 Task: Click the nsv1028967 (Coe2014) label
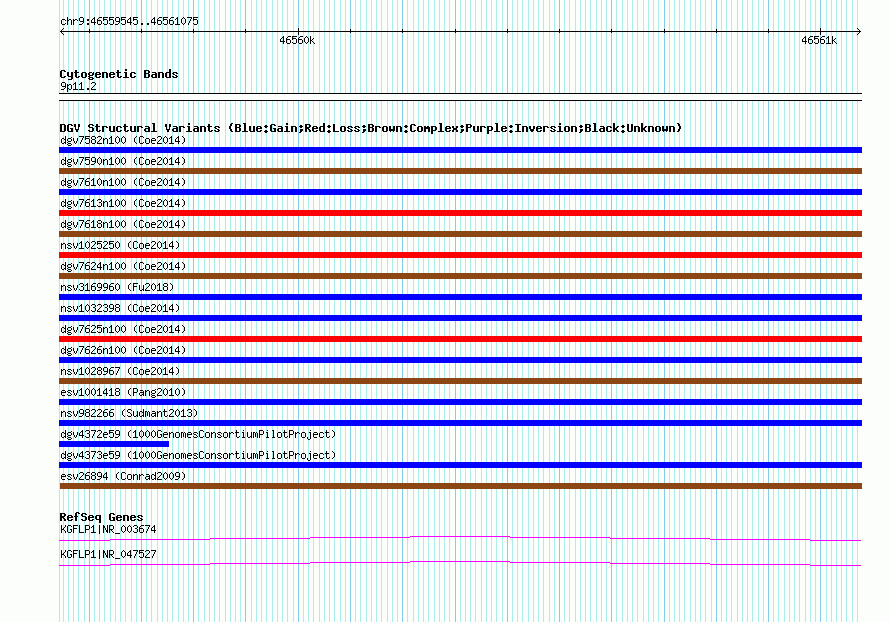tap(120, 371)
